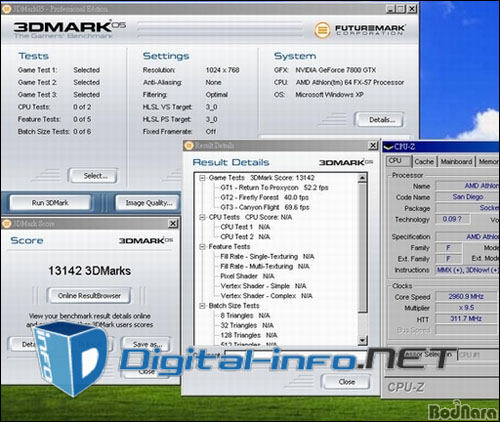The width and height of the screenshot is (500, 422).
Task: Click the Run 3DMark button
Action: 50,203
